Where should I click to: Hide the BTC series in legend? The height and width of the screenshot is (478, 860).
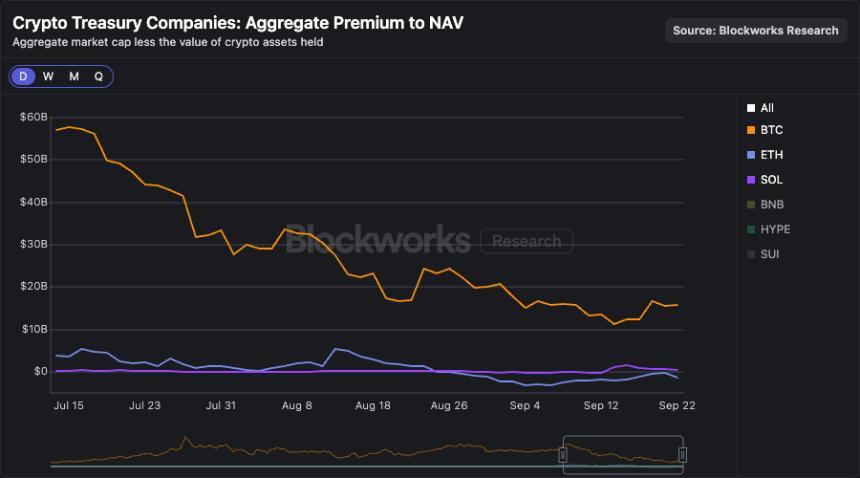[x=771, y=130]
